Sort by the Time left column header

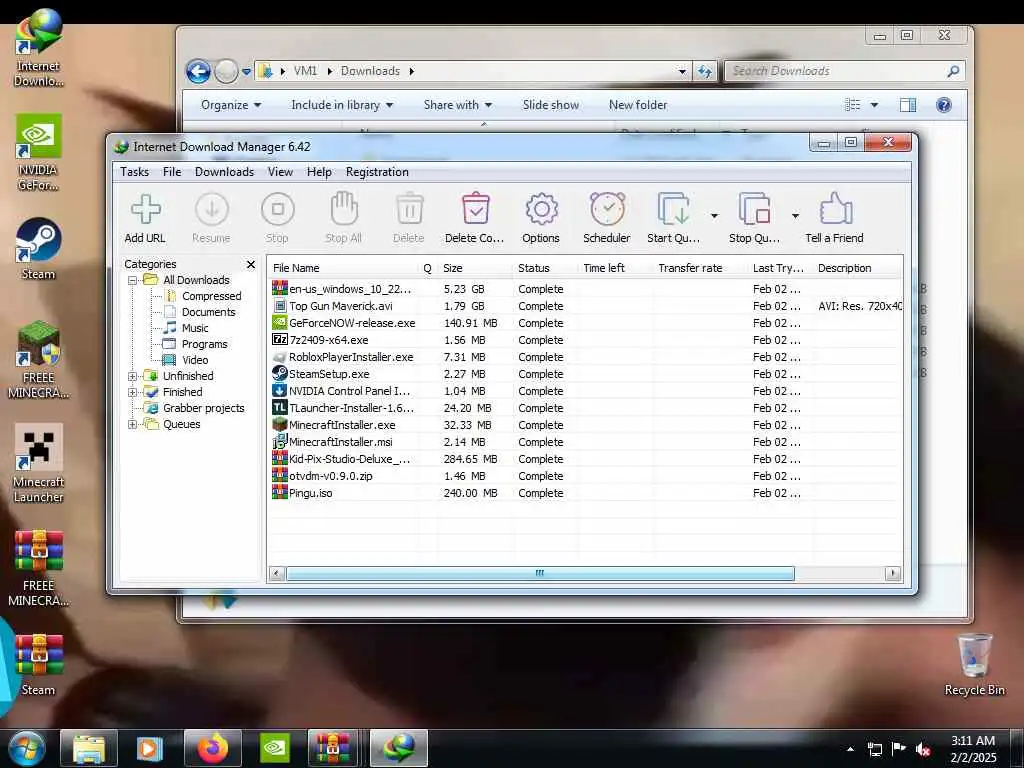pos(615,268)
